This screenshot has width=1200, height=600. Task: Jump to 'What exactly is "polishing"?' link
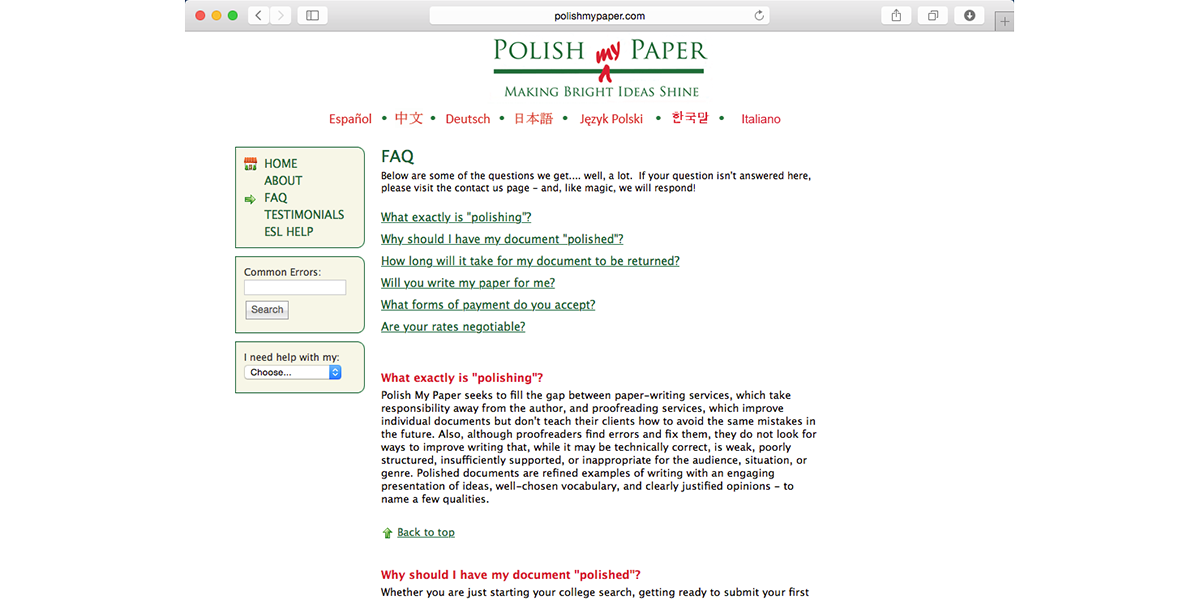coord(456,217)
